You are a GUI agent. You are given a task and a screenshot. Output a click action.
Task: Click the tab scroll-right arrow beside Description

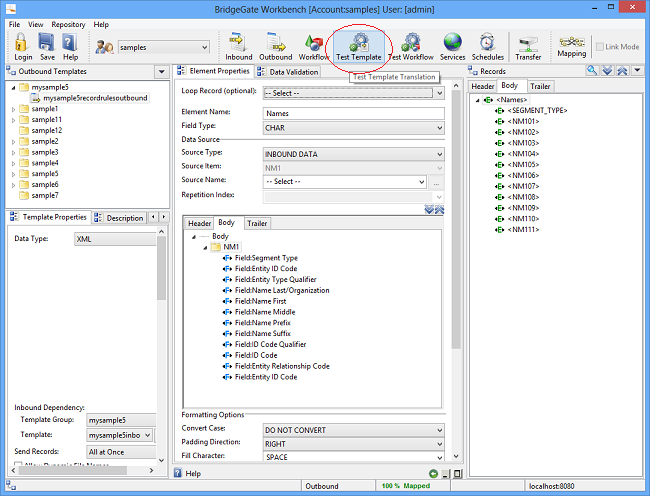tap(164, 217)
